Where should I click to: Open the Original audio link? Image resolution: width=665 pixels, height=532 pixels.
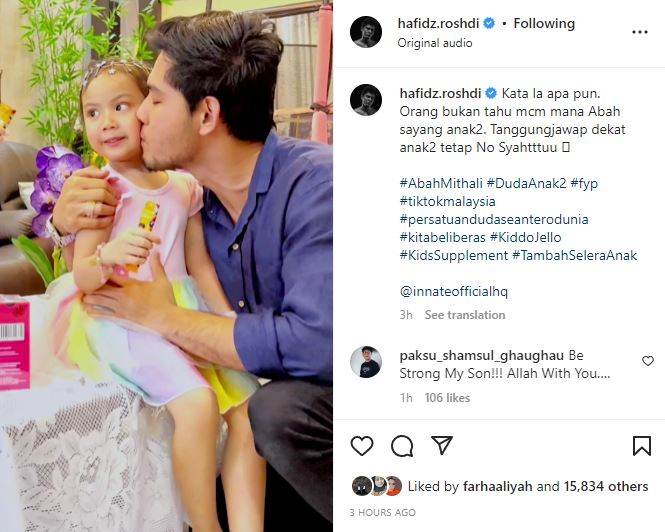tap(435, 43)
